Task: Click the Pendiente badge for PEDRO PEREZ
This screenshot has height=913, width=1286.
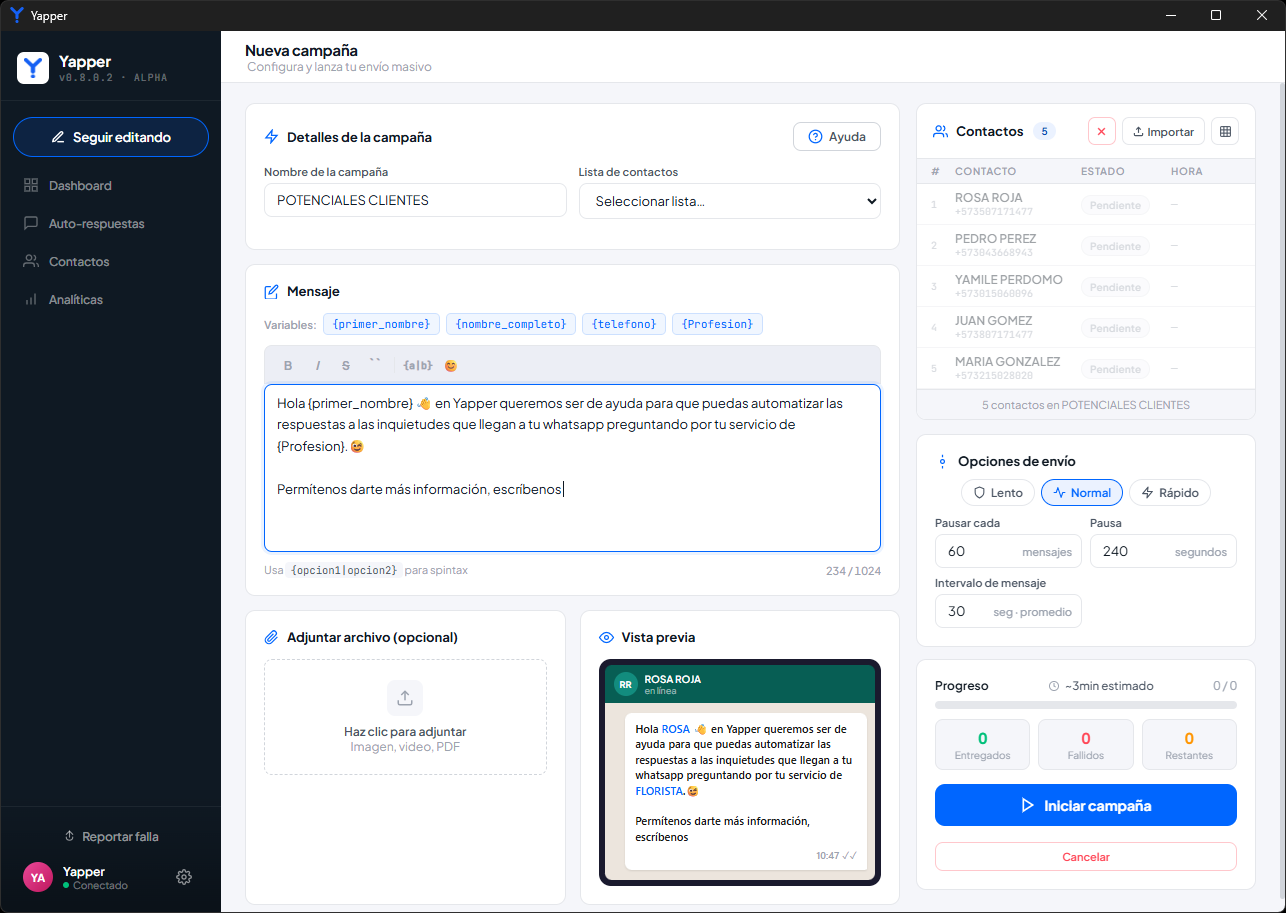Action: [x=1115, y=246]
